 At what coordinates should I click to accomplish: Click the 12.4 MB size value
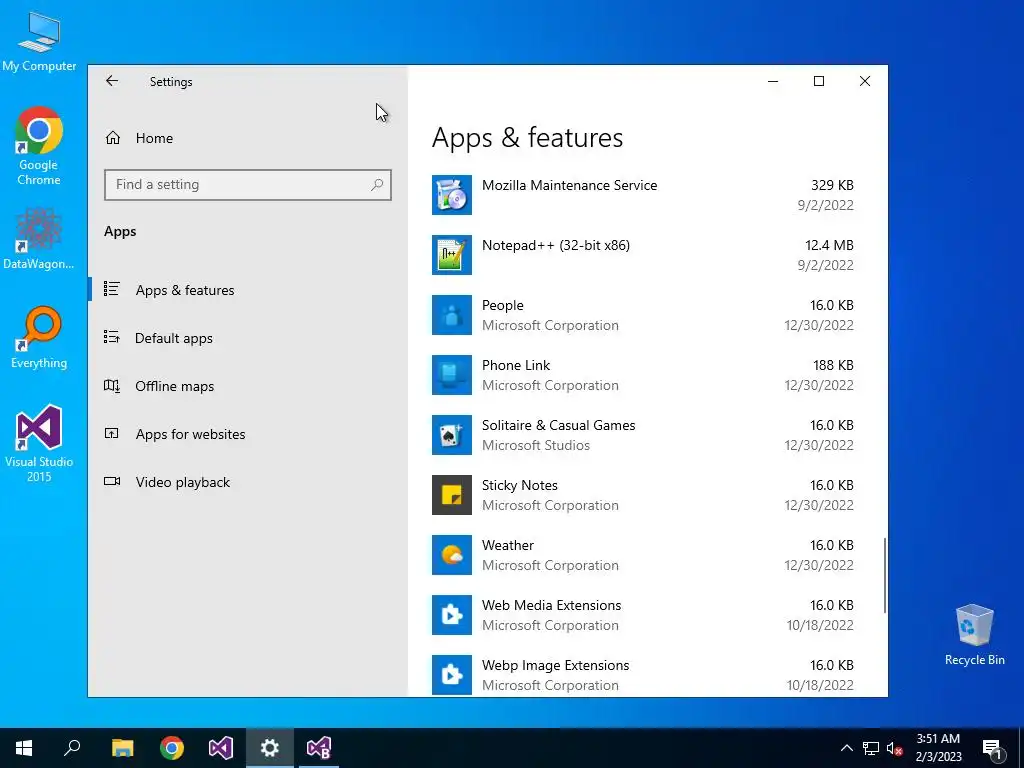pyautogui.click(x=829, y=245)
